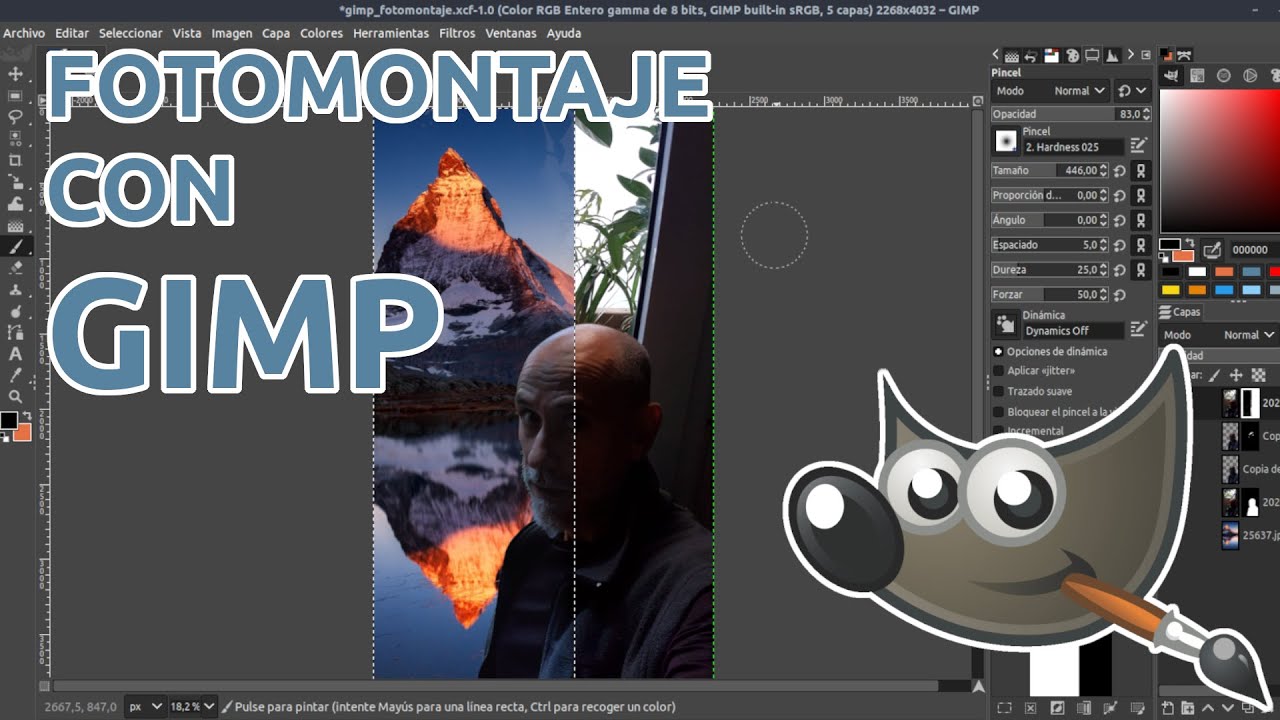
Task: Open the Seleccionar menu
Action: click(x=130, y=33)
